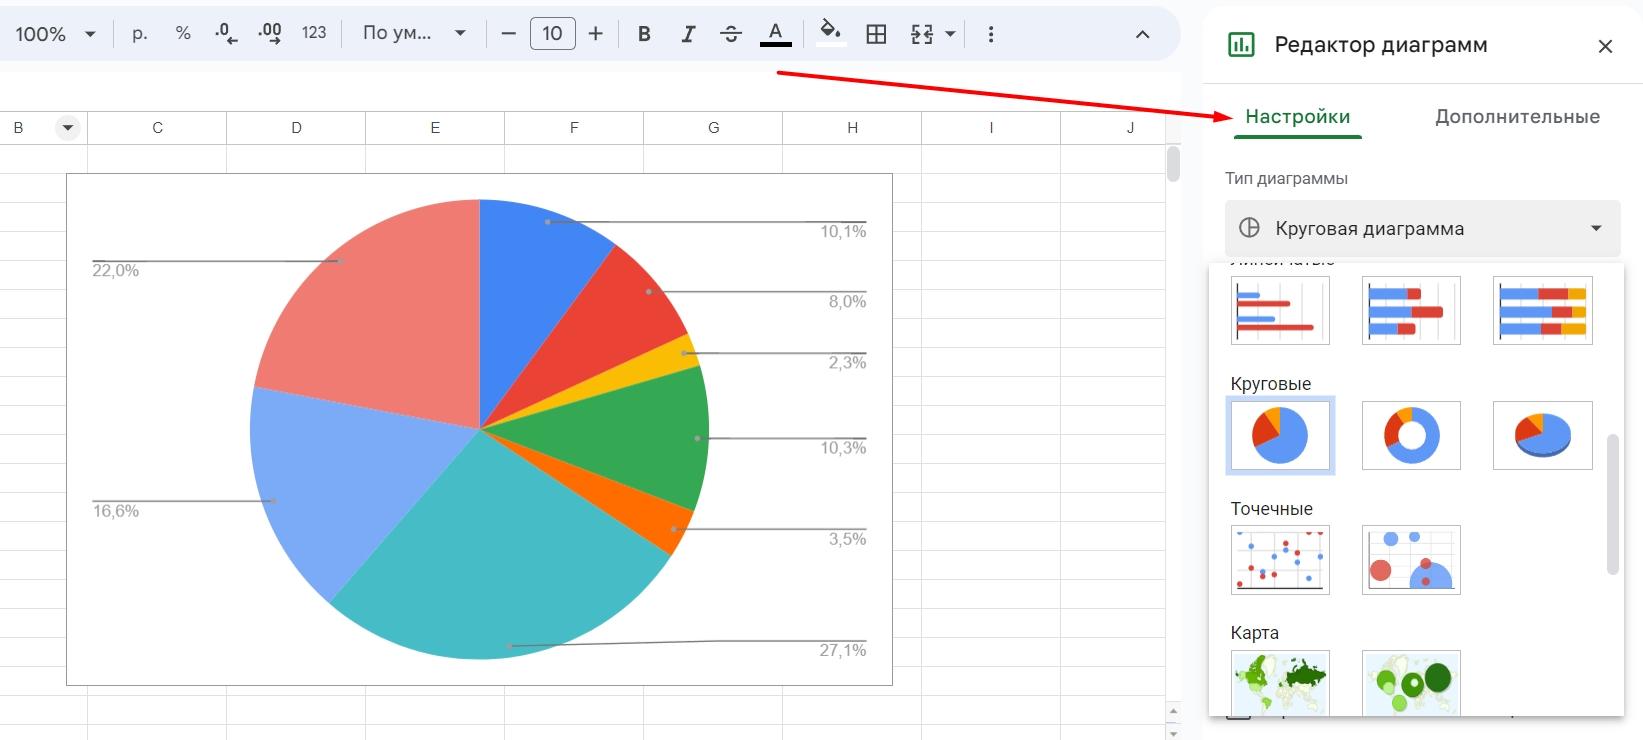Open the cell fill color tool

point(830,32)
